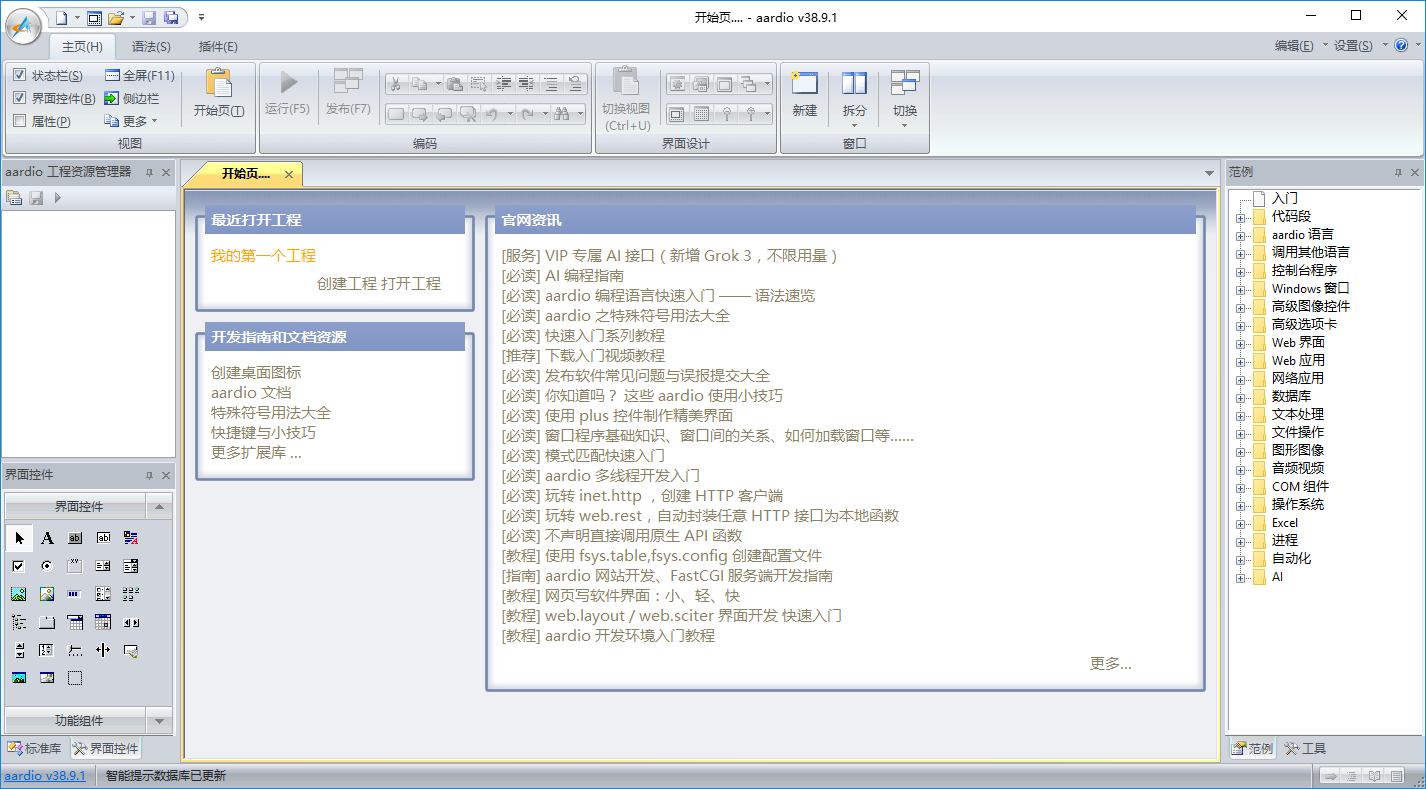Expand the 数据库 tree node
This screenshot has height=789, width=1426.
point(1241,397)
